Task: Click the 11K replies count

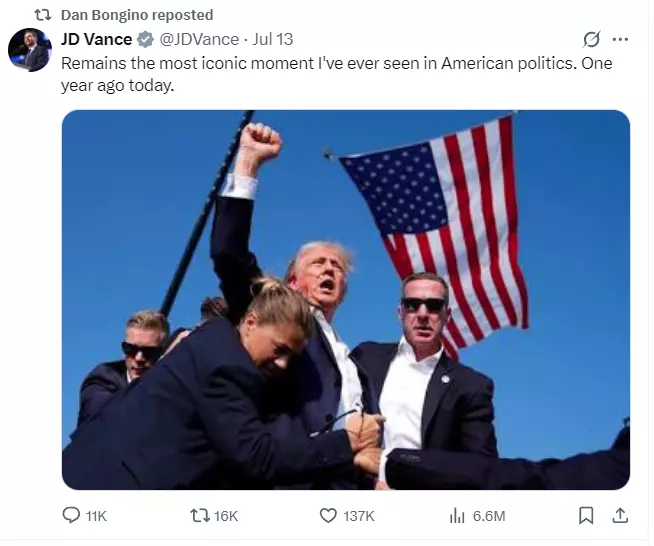Action: click(x=96, y=516)
